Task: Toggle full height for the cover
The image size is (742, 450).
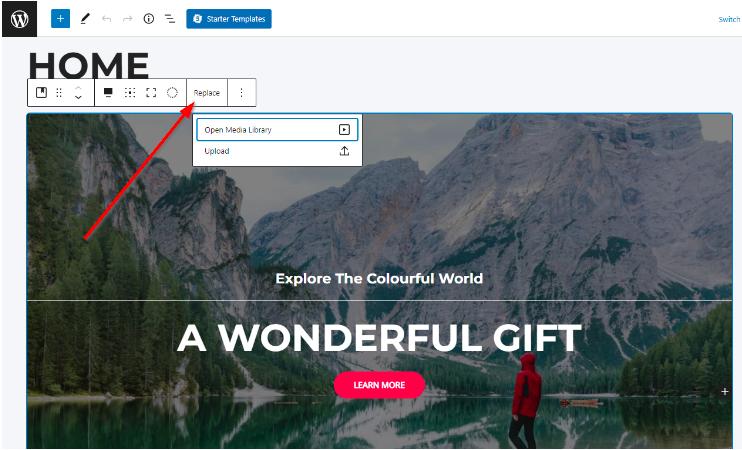Action: tap(151, 93)
